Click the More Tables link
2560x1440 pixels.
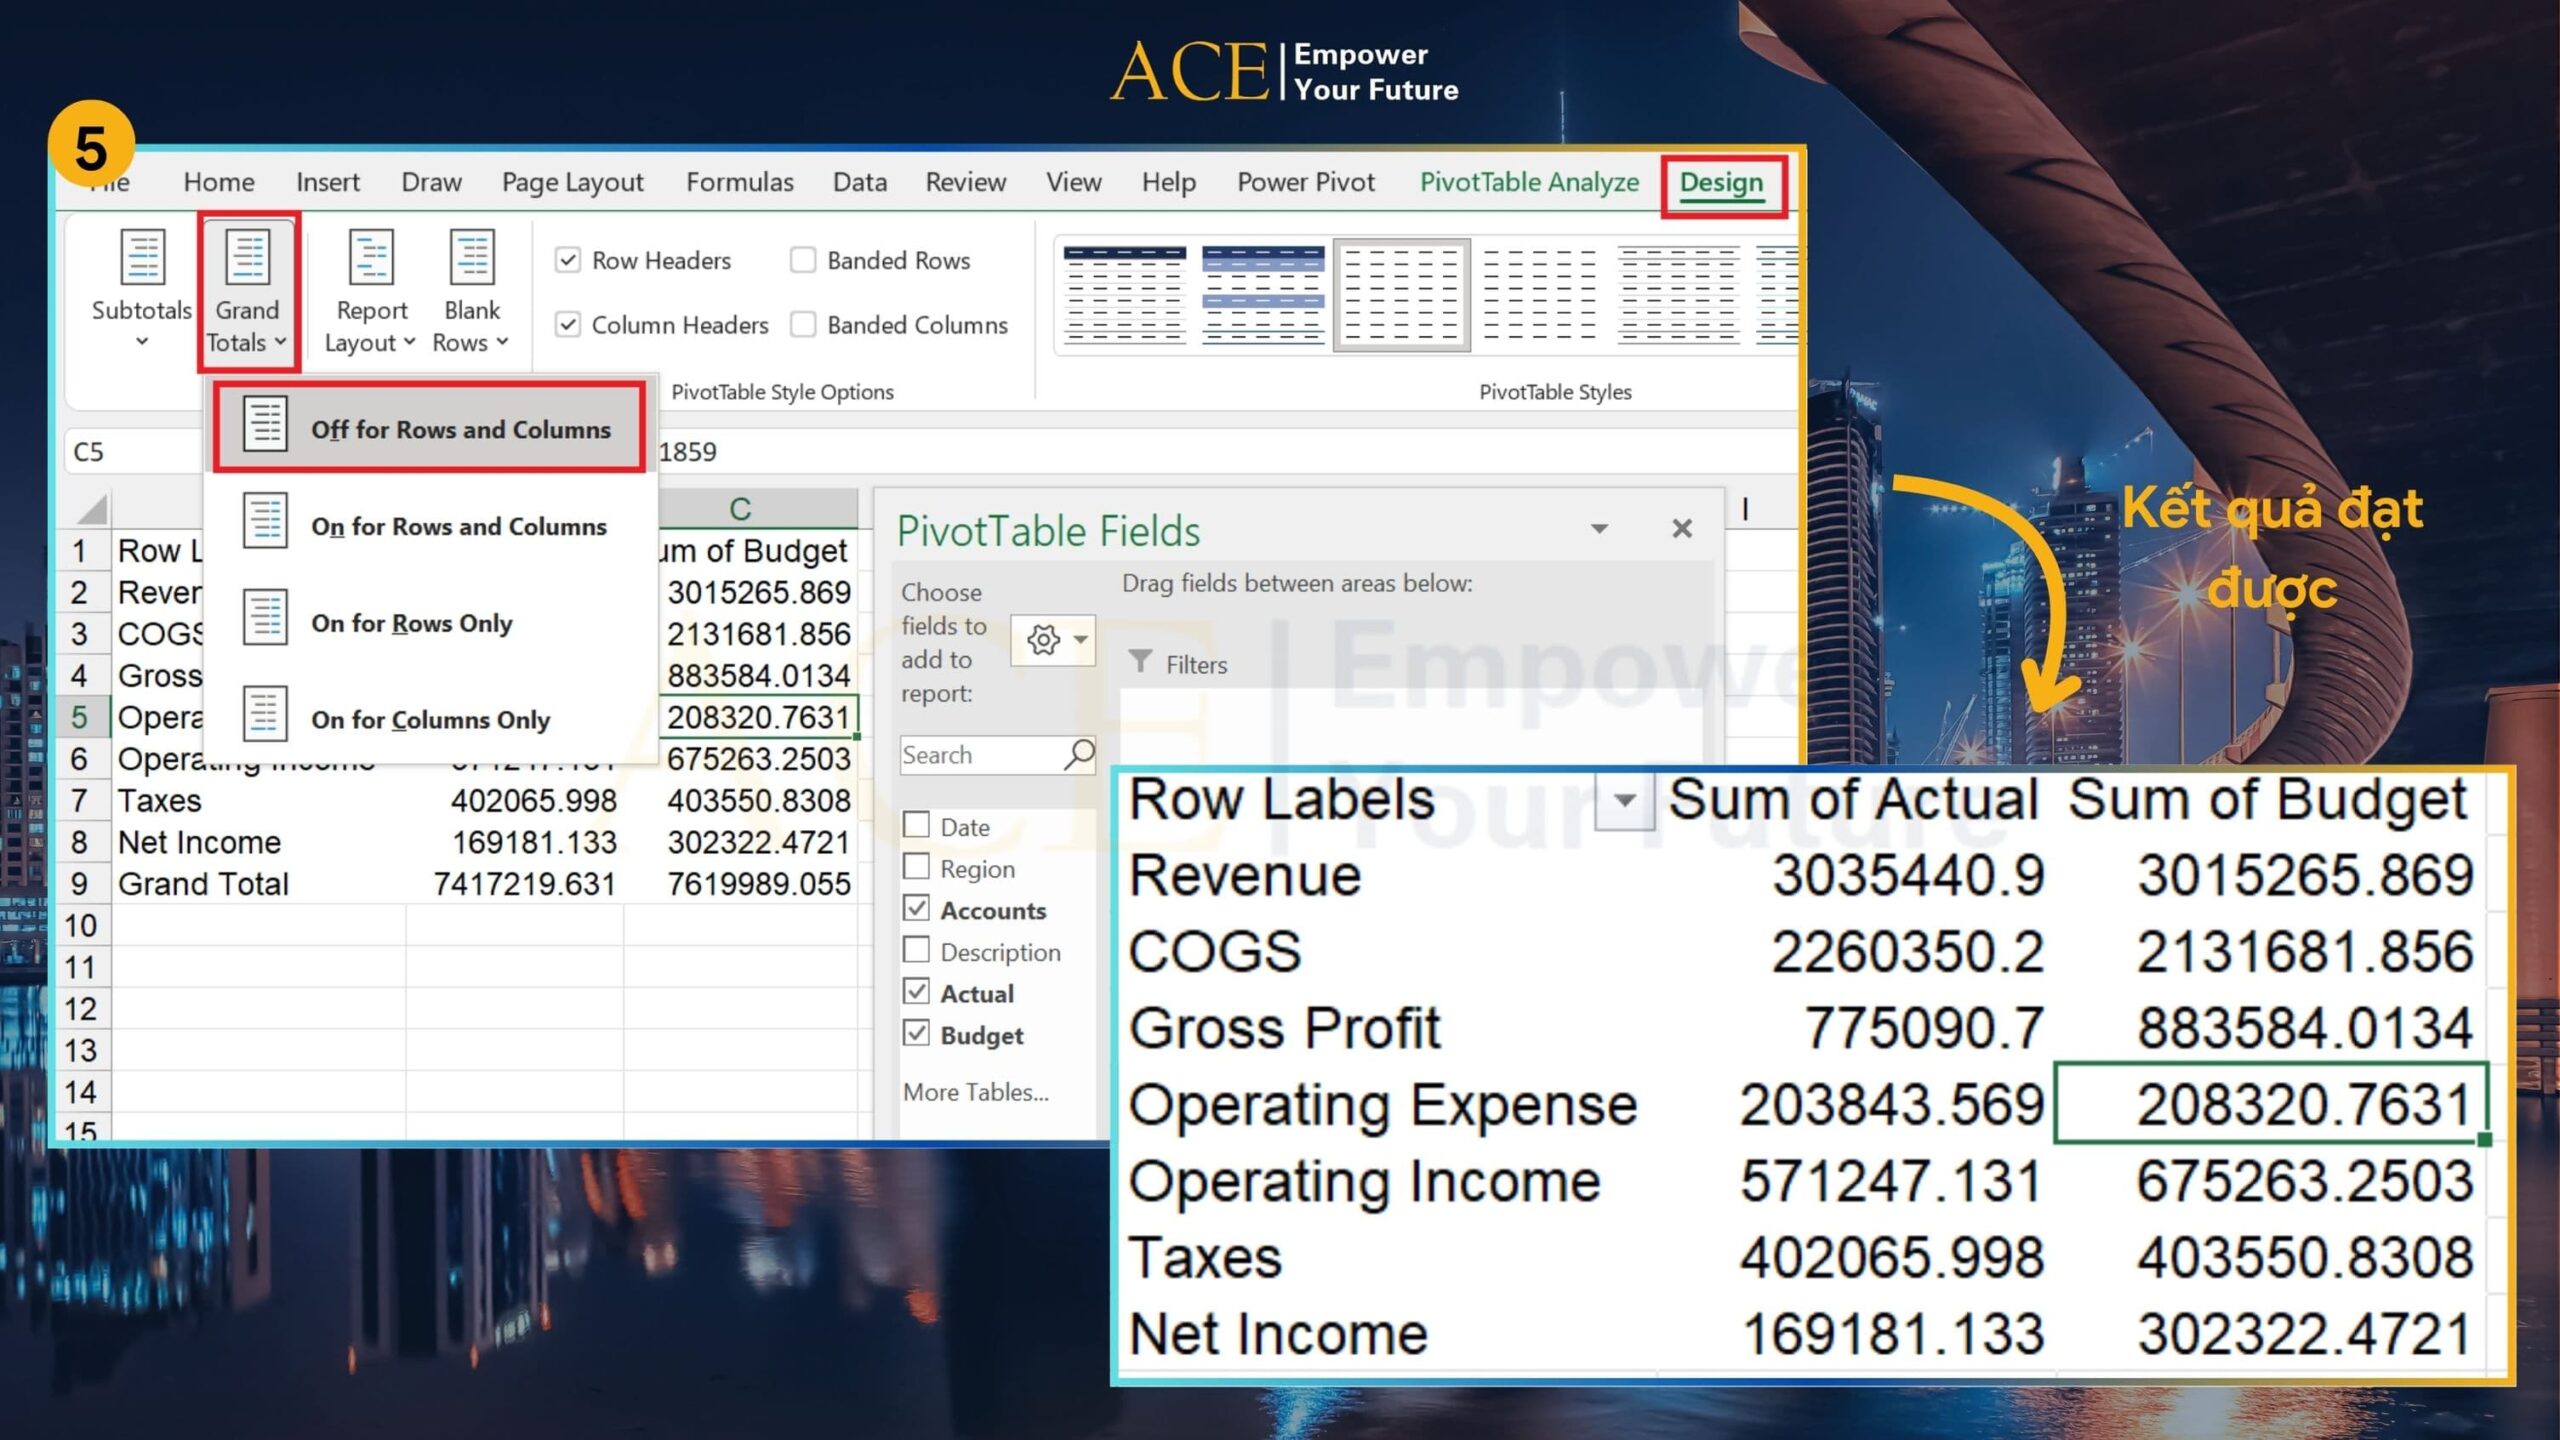(x=975, y=1092)
